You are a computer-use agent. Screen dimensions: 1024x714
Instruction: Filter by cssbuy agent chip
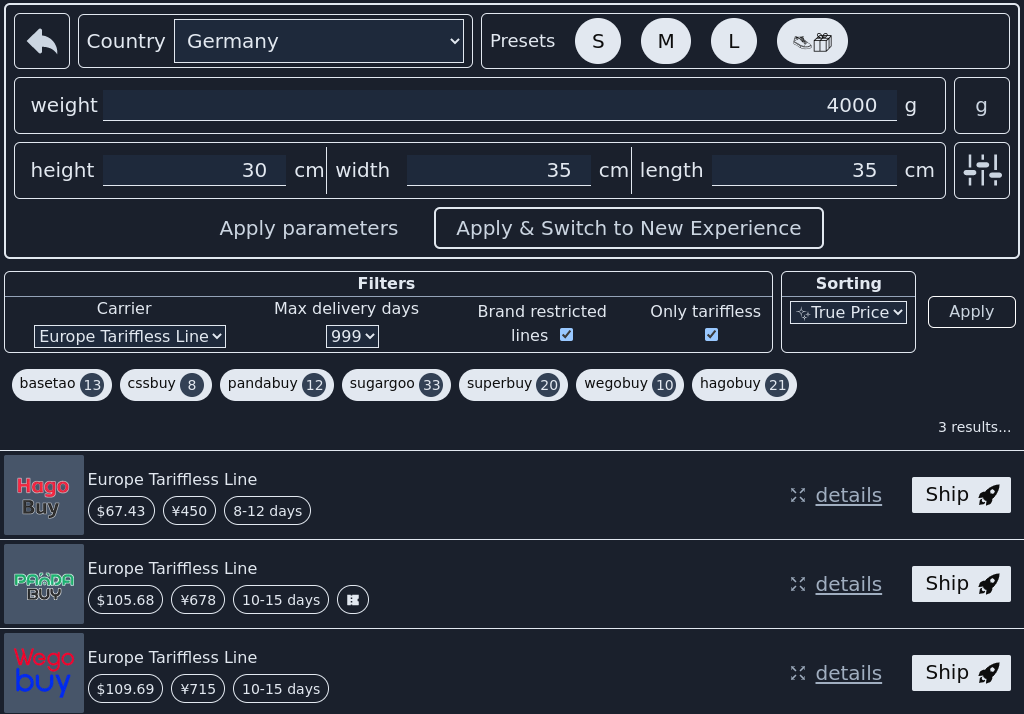165,384
